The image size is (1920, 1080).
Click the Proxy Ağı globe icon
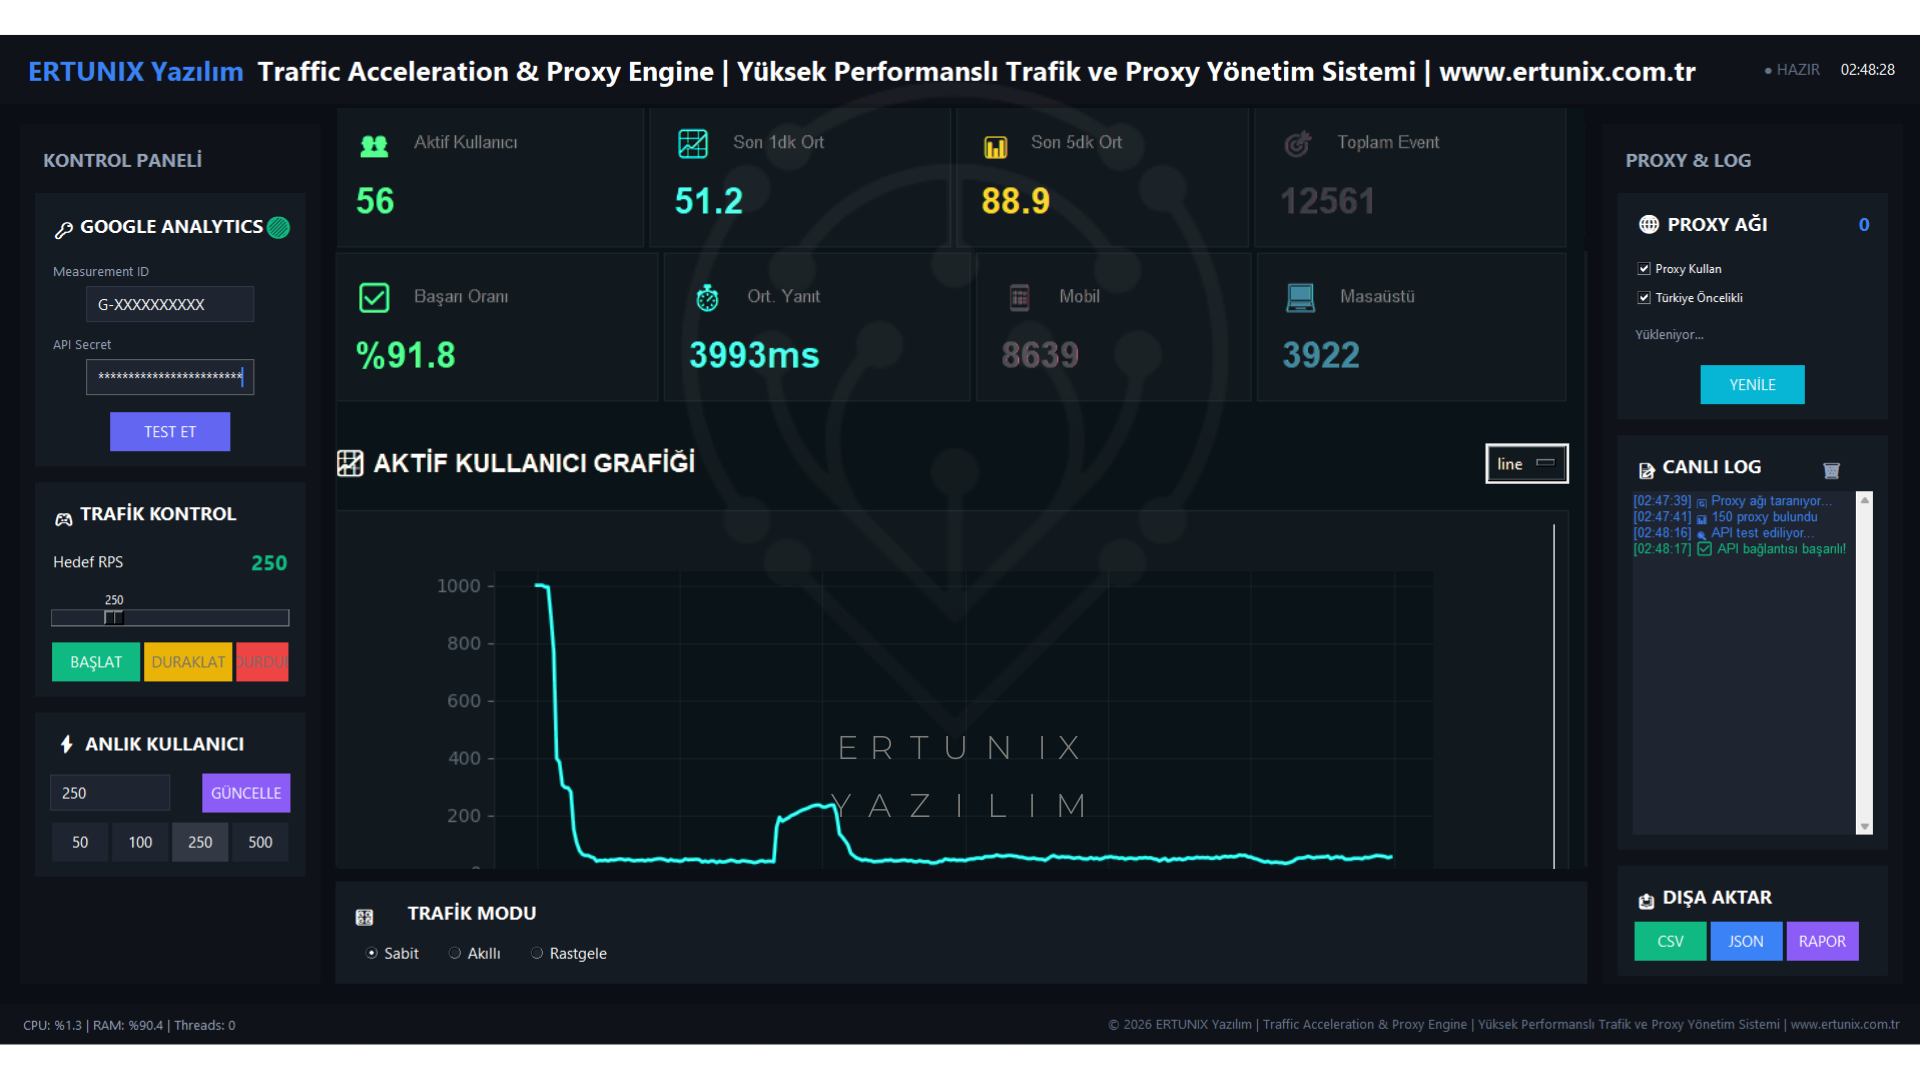coord(1648,225)
